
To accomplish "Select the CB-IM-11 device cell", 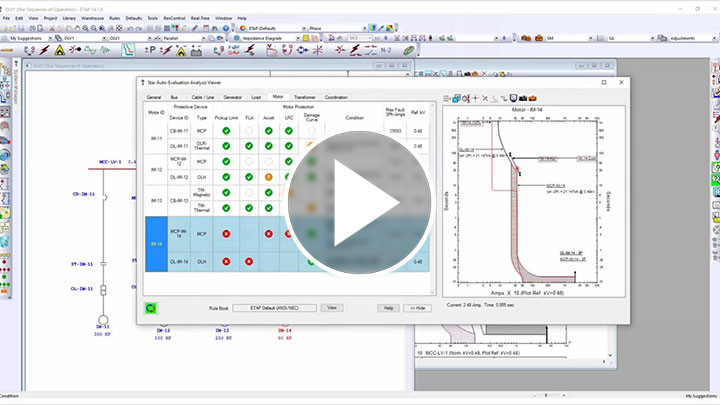I will point(179,131).
